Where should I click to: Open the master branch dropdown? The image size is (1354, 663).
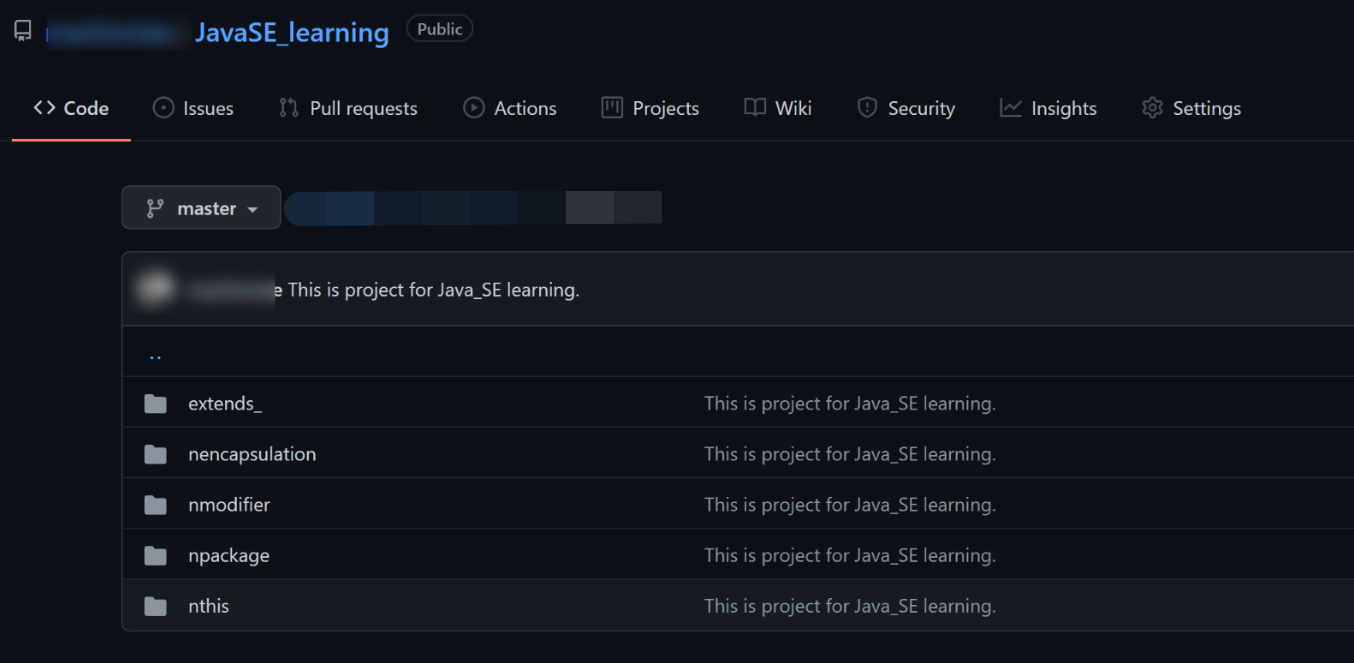[x=201, y=208]
